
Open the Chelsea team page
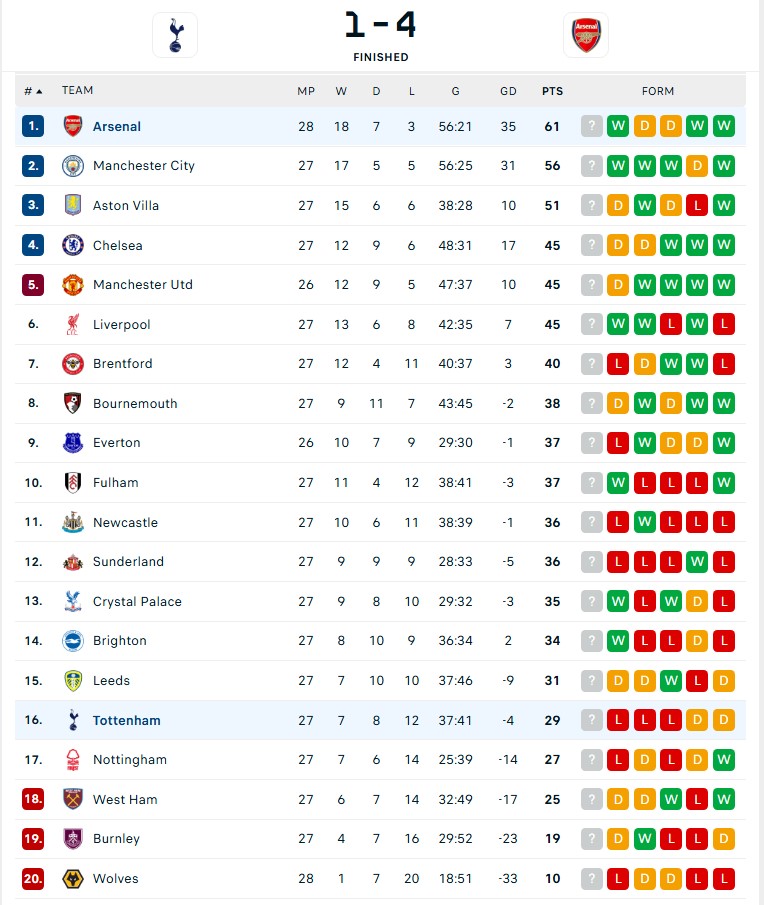pos(118,245)
